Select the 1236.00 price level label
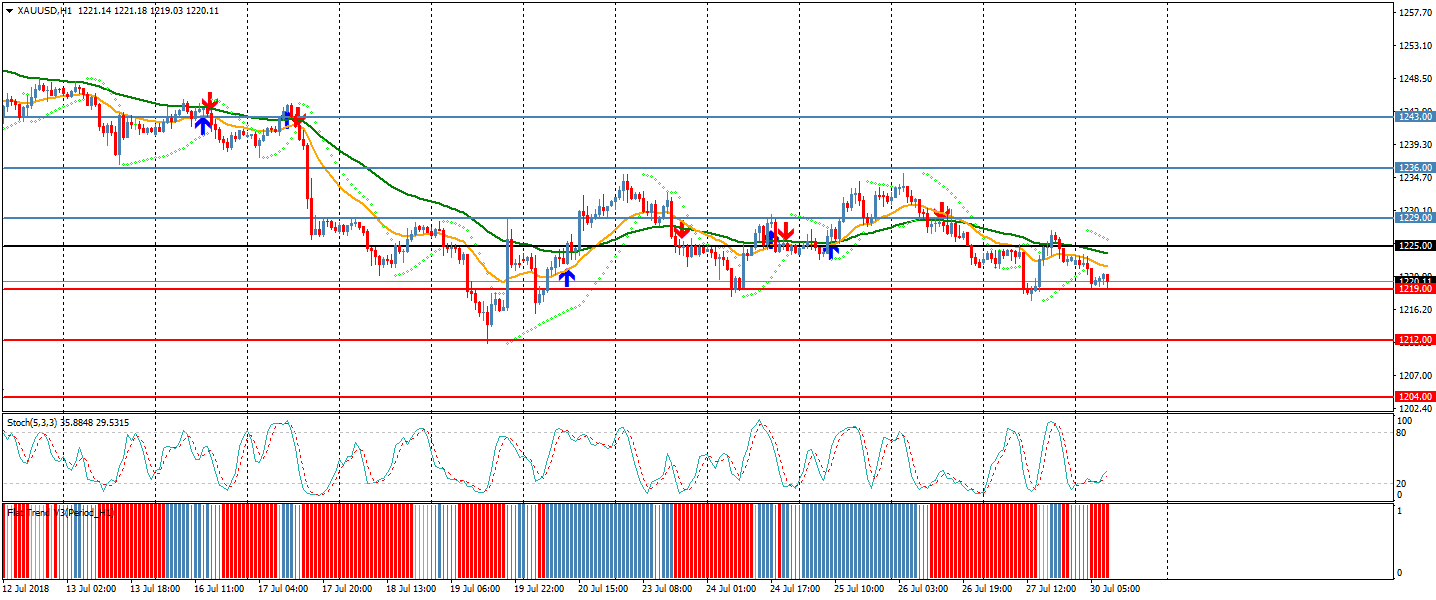 pos(1415,168)
